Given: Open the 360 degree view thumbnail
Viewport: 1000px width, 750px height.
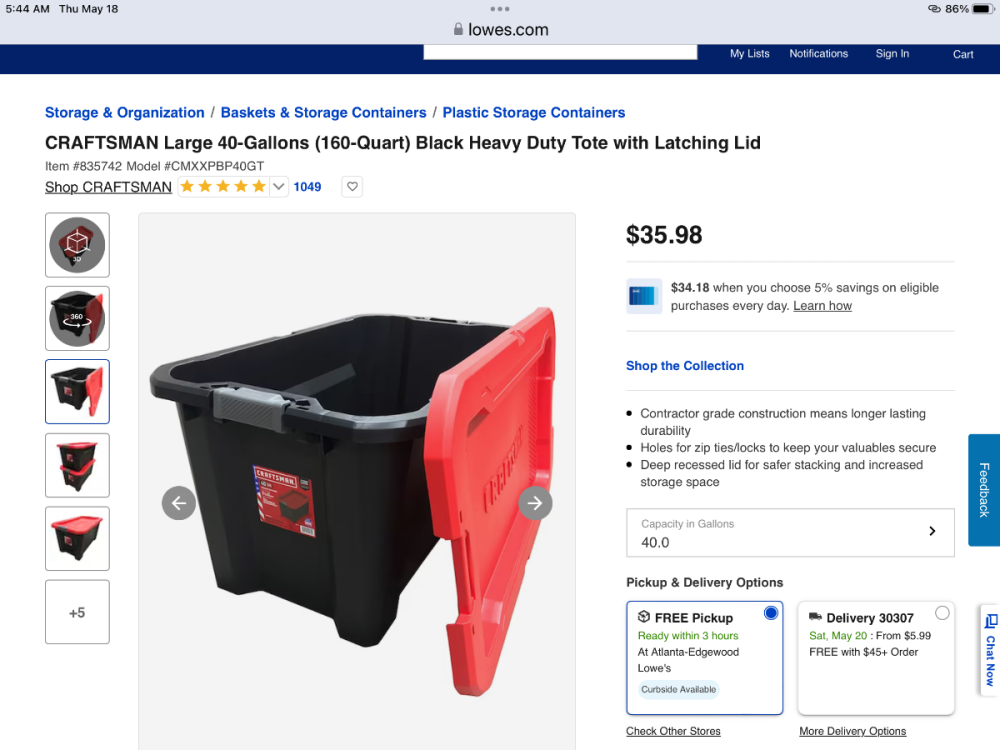Looking at the screenshot, I should point(77,318).
